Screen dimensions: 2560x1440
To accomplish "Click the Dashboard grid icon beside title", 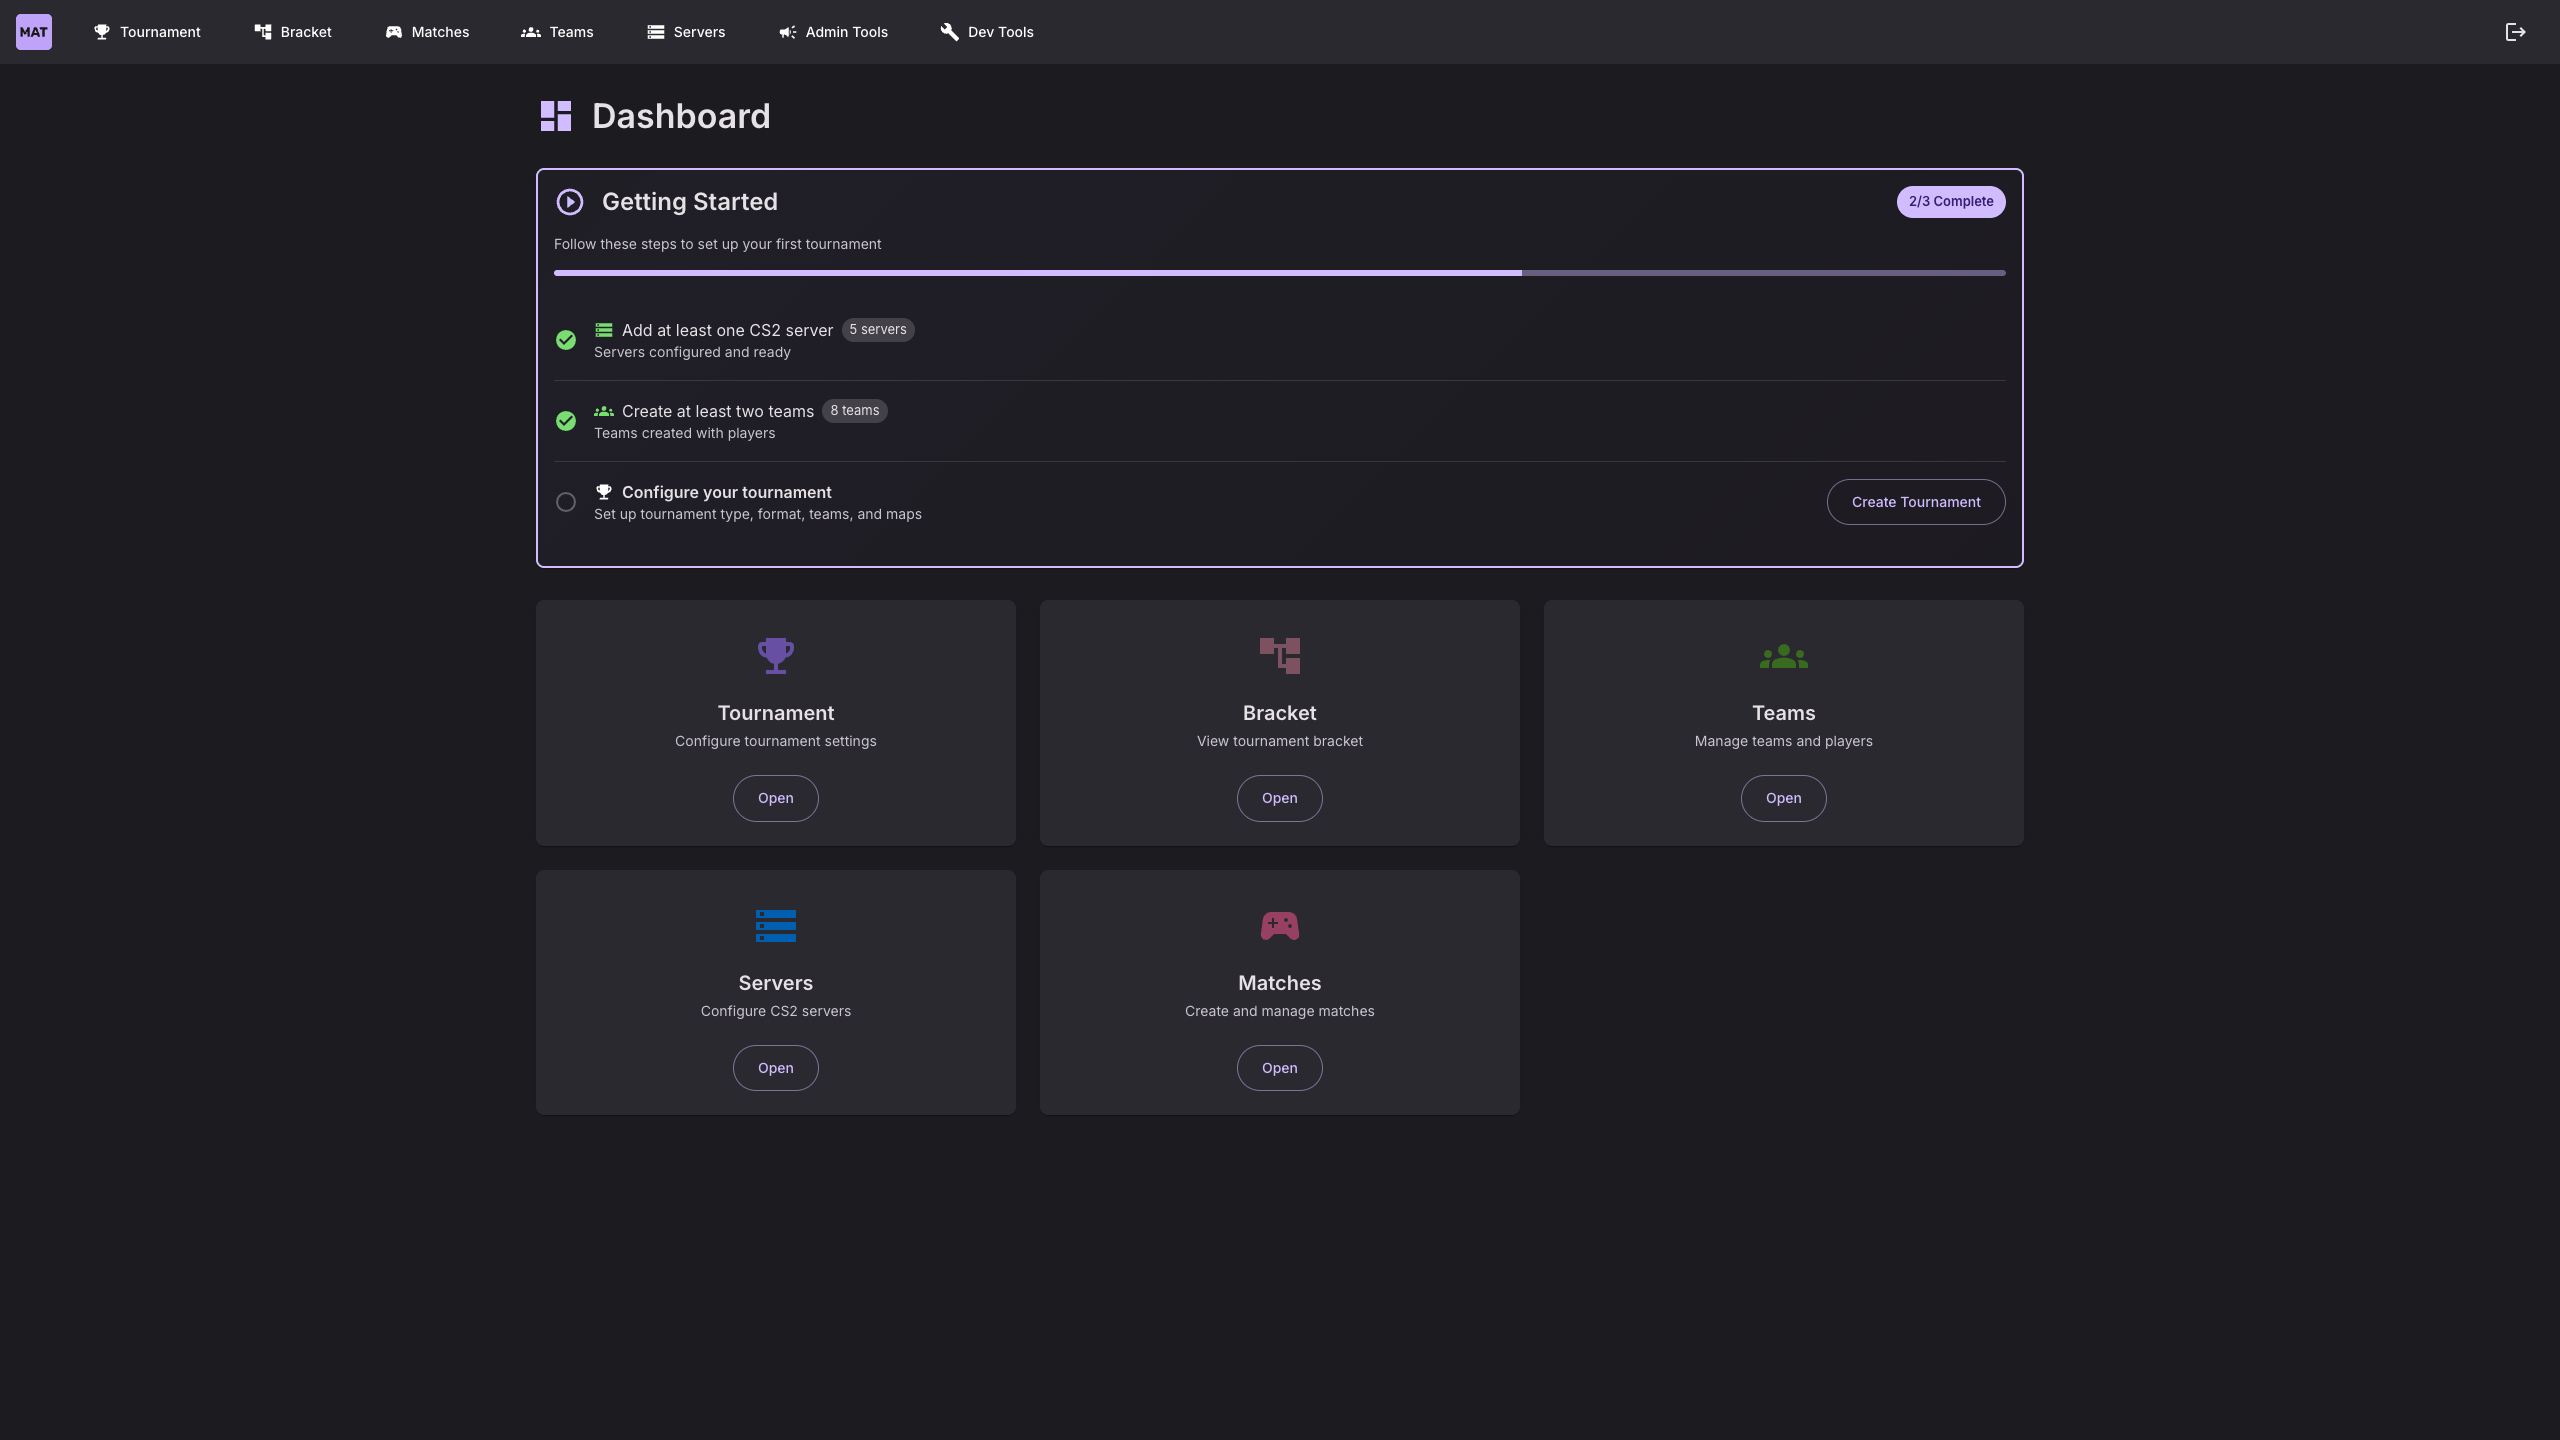I will click(x=556, y=116).
